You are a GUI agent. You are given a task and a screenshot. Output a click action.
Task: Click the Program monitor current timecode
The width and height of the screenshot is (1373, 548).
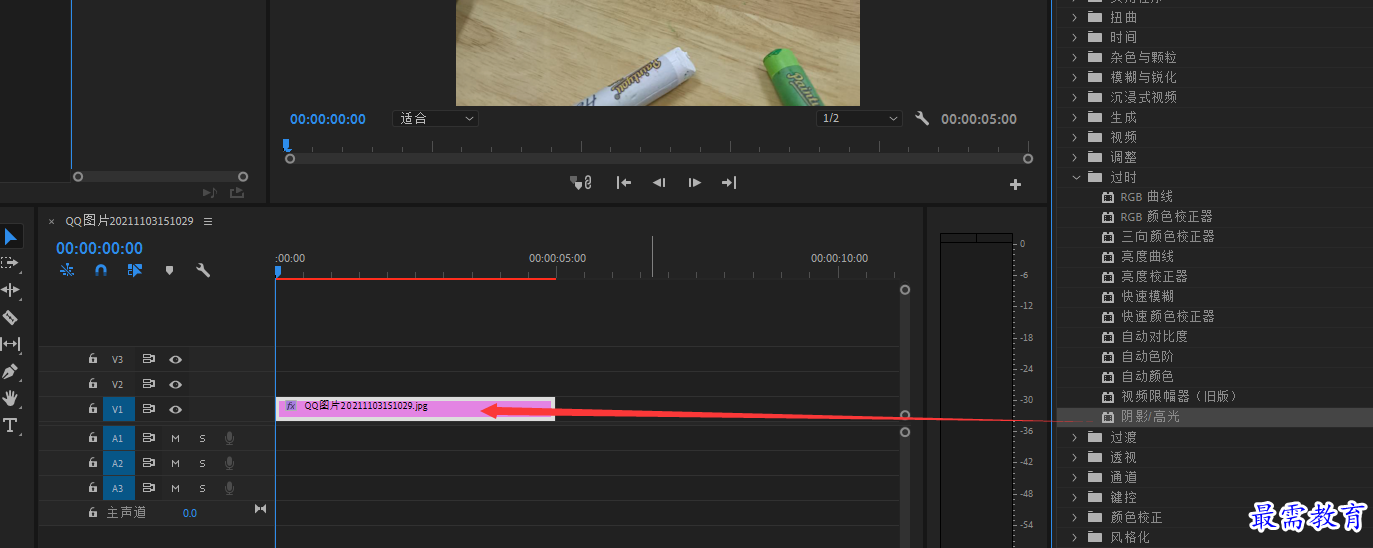click(x=328, y=119)
